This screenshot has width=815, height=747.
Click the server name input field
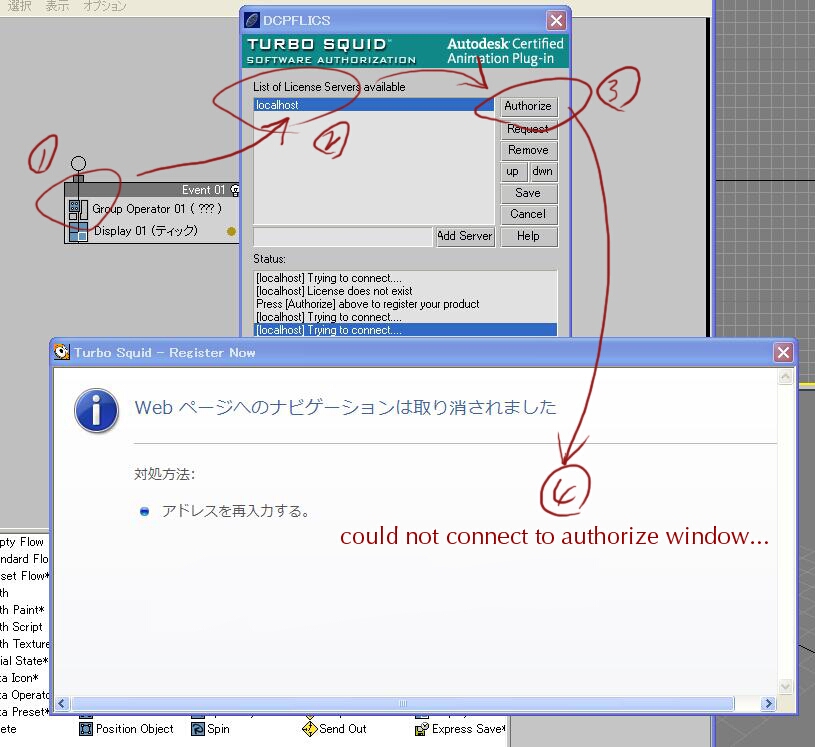pyautogui.click(x=343, y=237)
